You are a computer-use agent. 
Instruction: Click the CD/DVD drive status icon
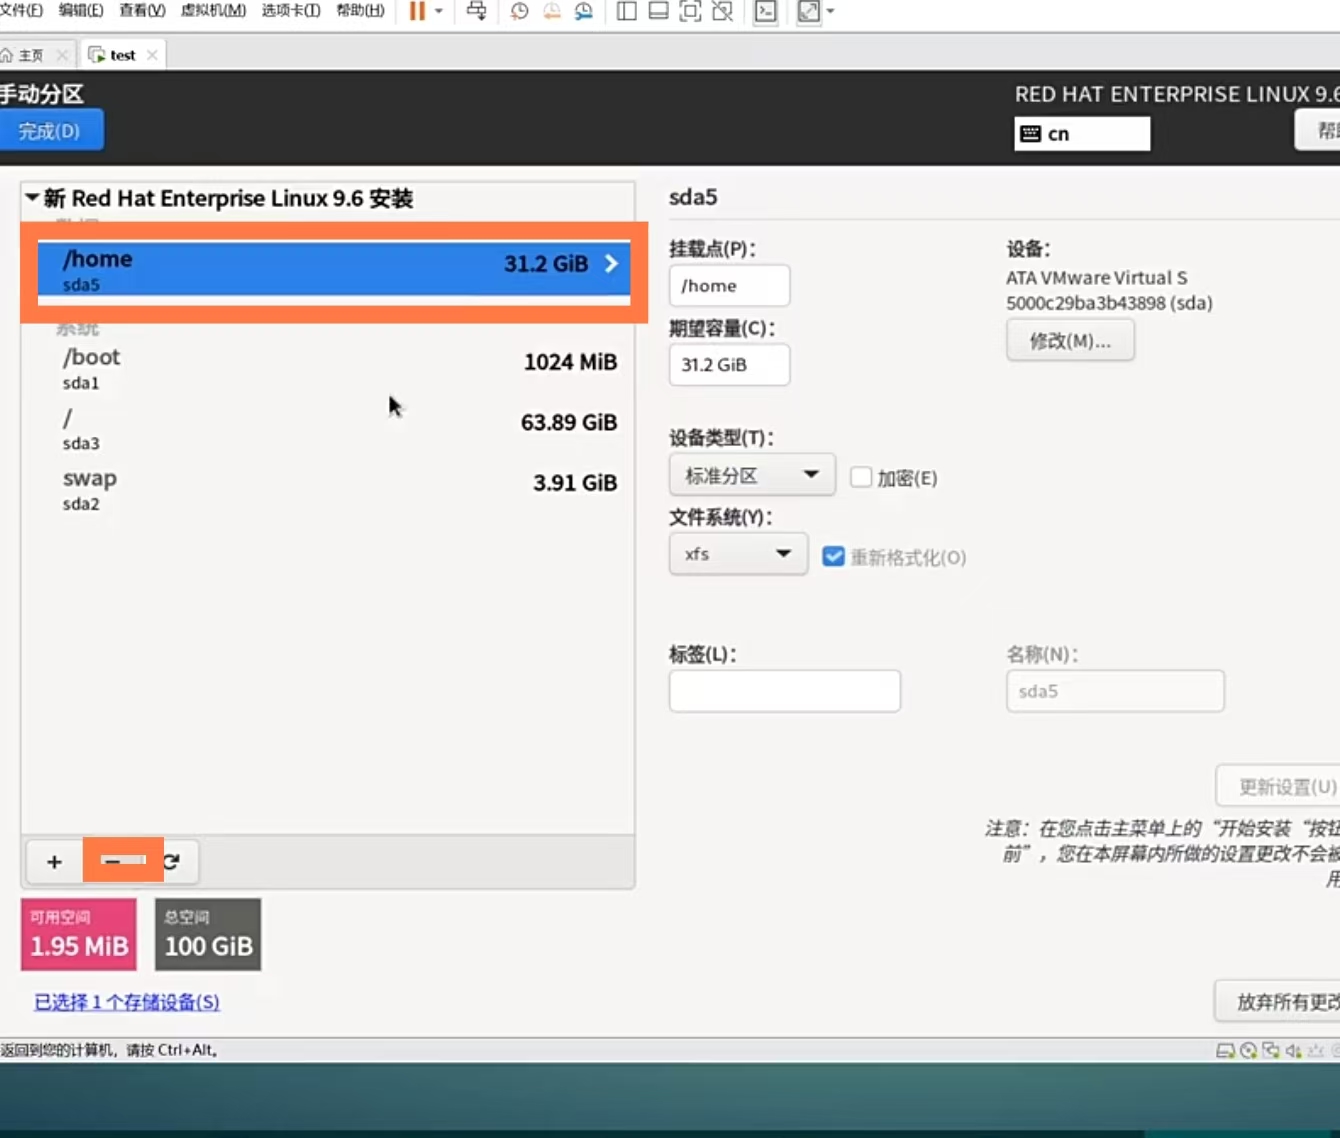click(x=1248, y=1050)
